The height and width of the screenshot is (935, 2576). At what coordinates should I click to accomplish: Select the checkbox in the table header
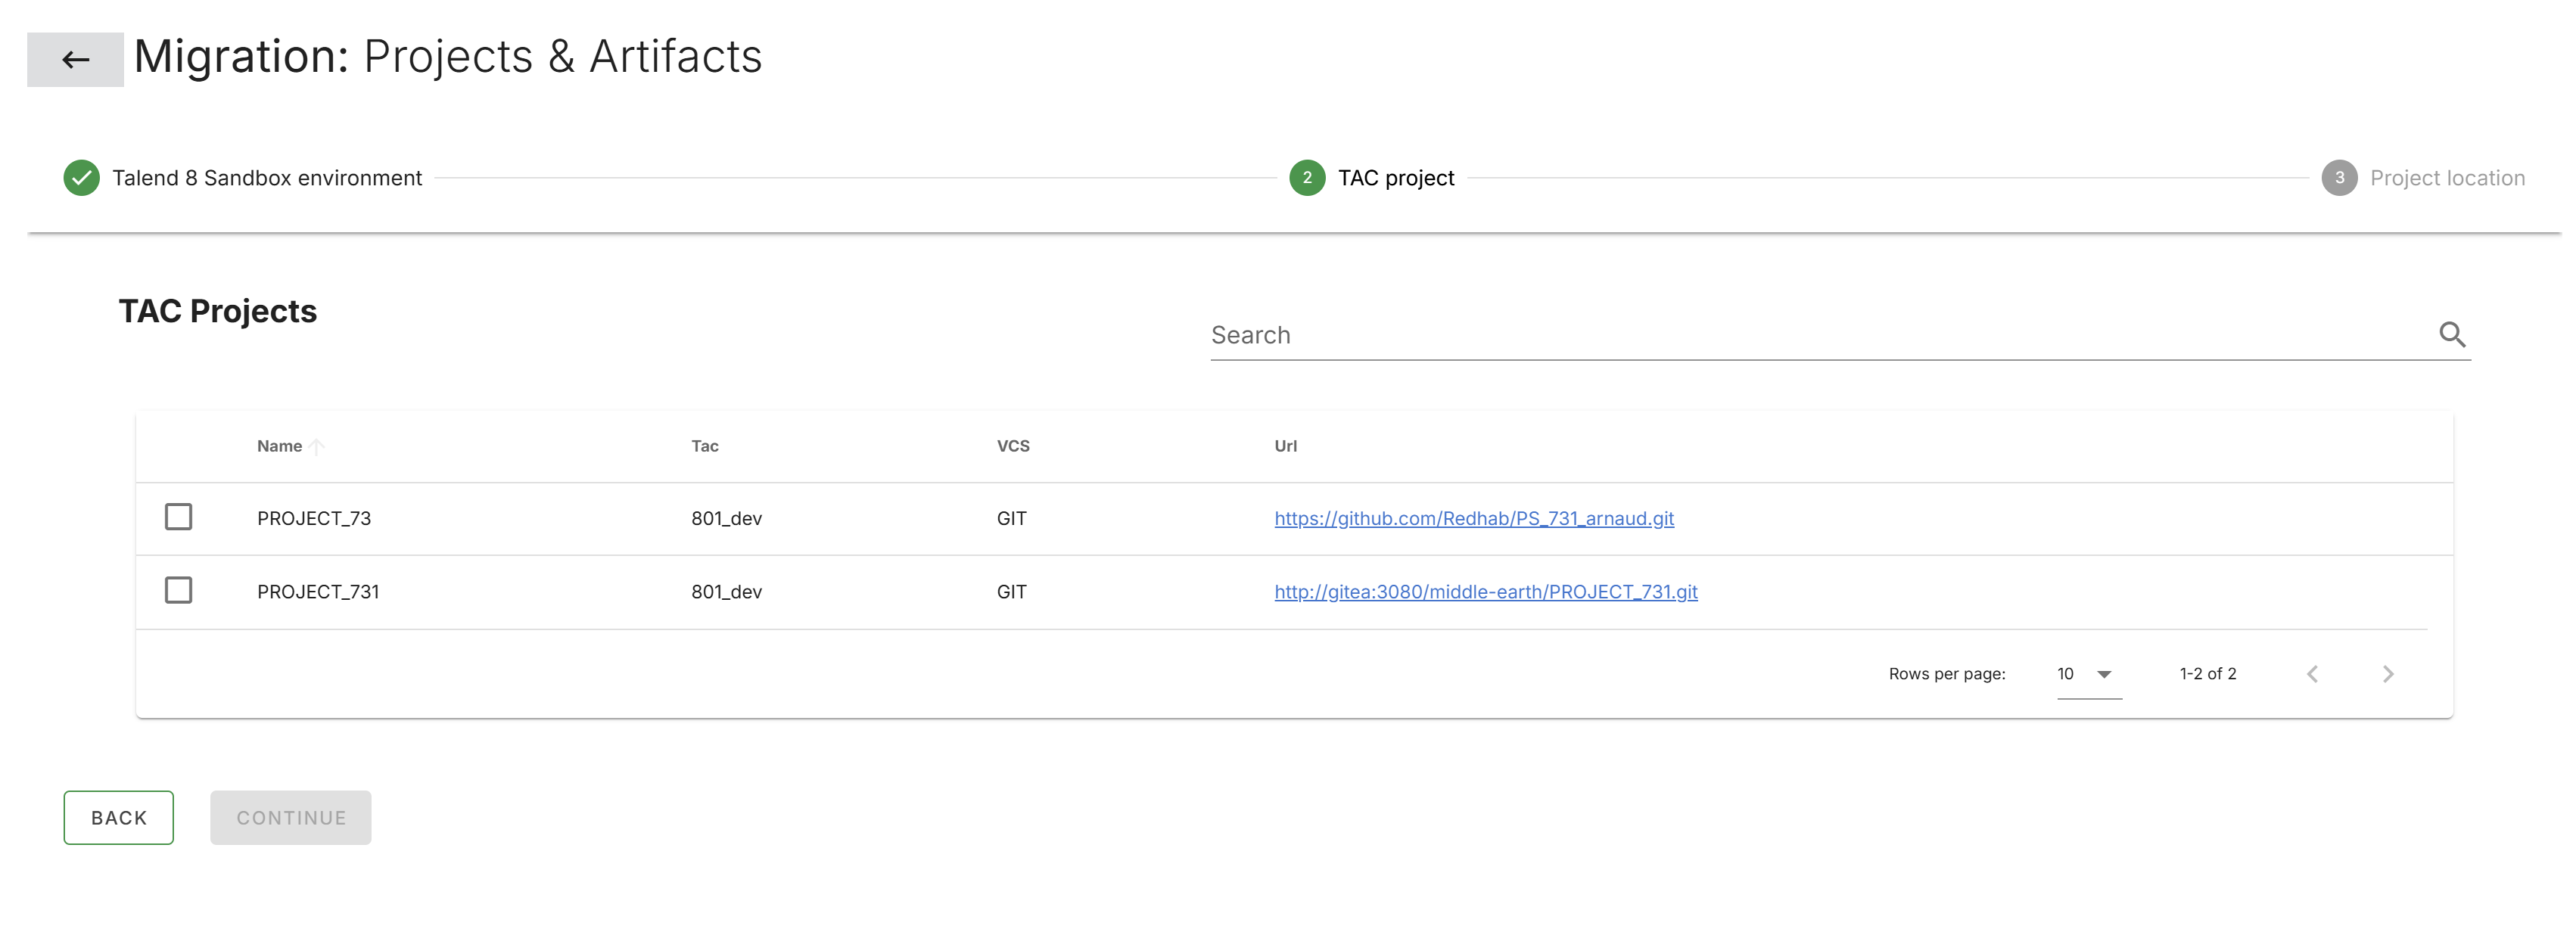[x=178, y=446]
